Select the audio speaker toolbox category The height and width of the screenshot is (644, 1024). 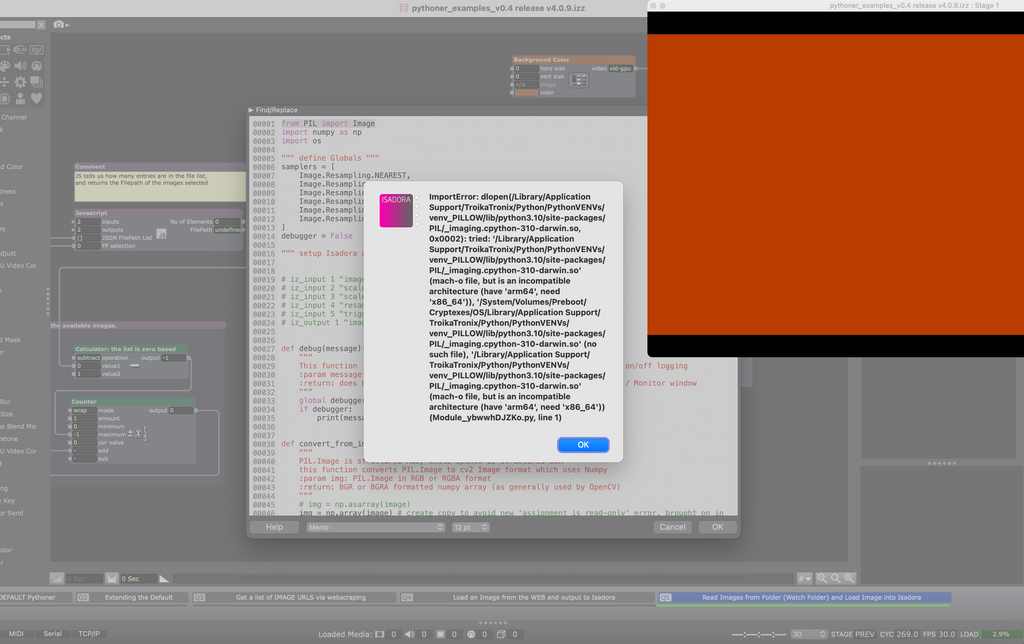pos(21,66)
